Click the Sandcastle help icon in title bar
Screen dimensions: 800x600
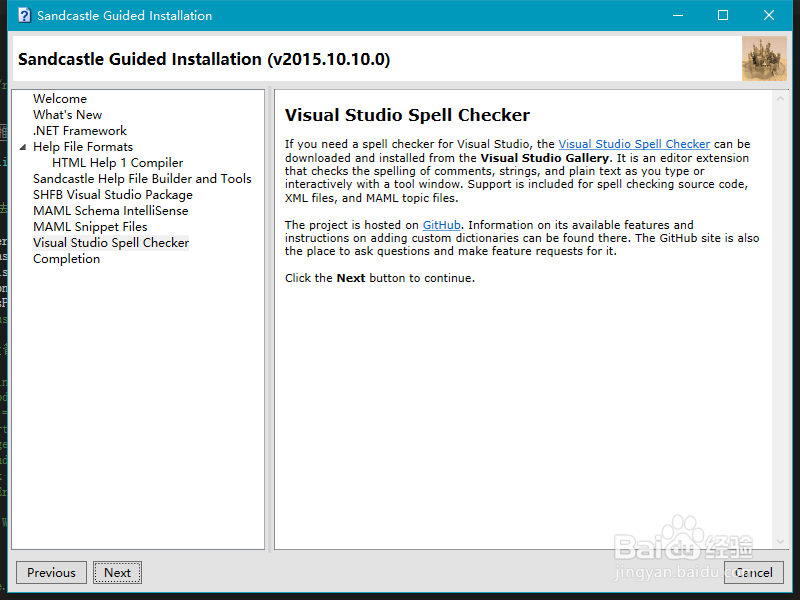click(x=24, y=15)
